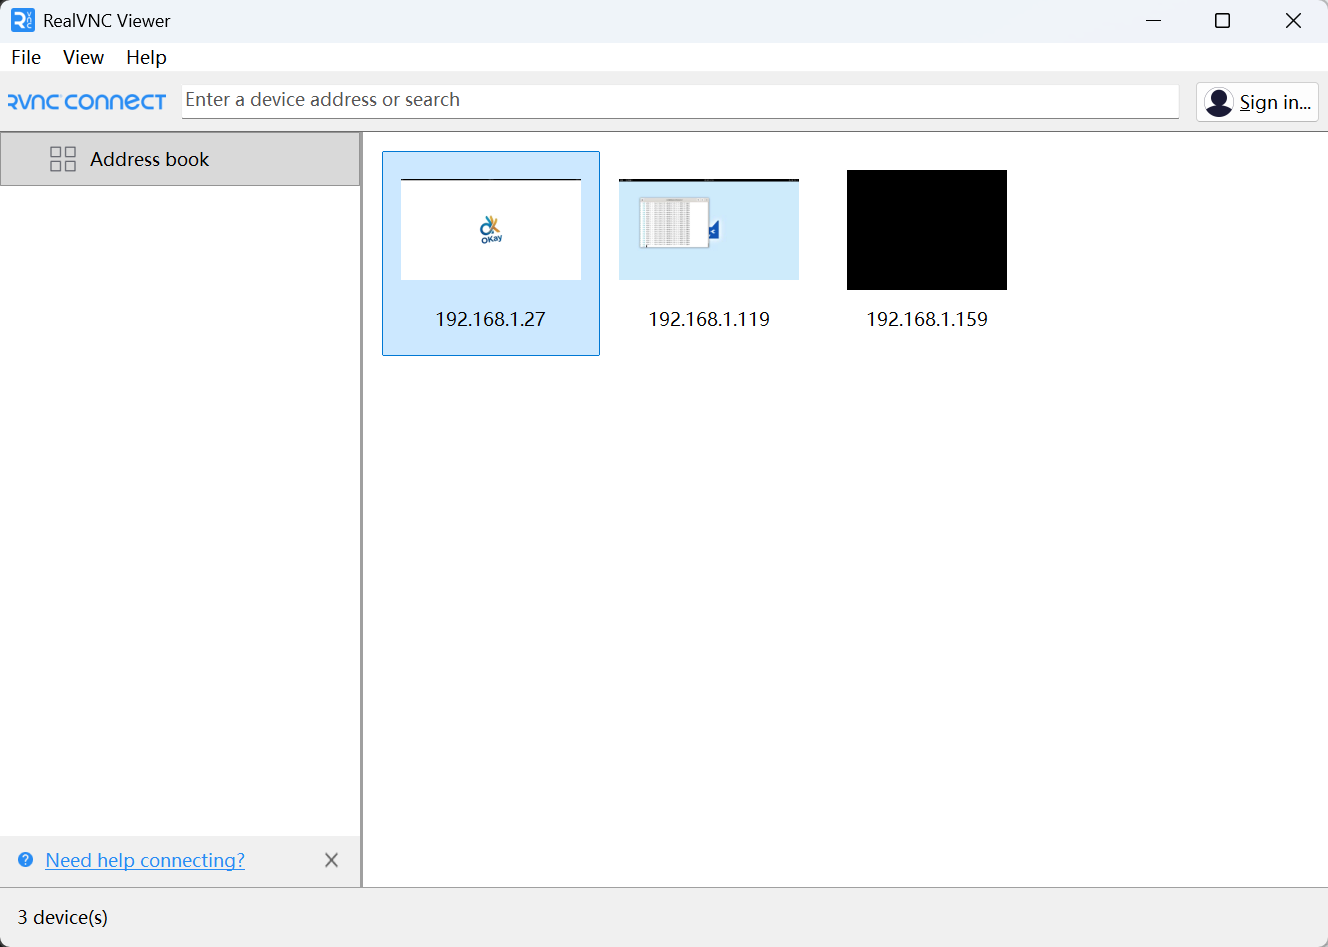Click the 192.168.1.27 label text
The image size is (1328, 947).
(491, 319)
